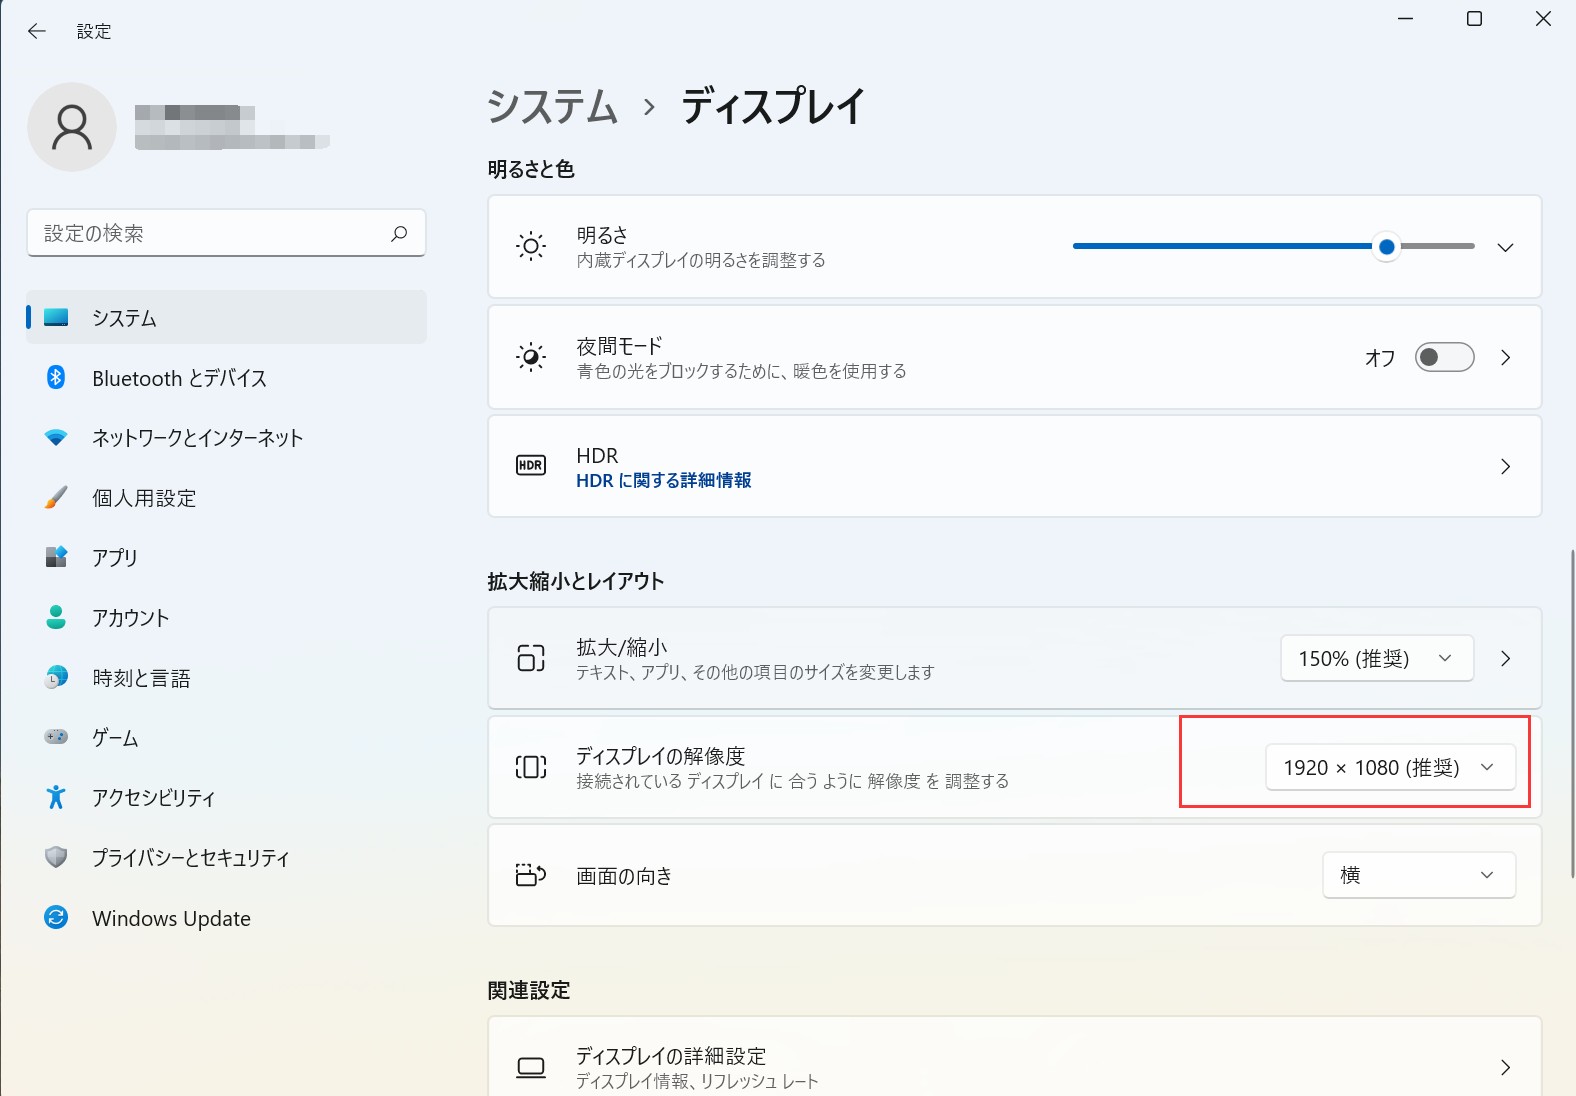Open the HDR に関する詳細情報 link
Screen dimensions: 1576x1096
(664, 481)
